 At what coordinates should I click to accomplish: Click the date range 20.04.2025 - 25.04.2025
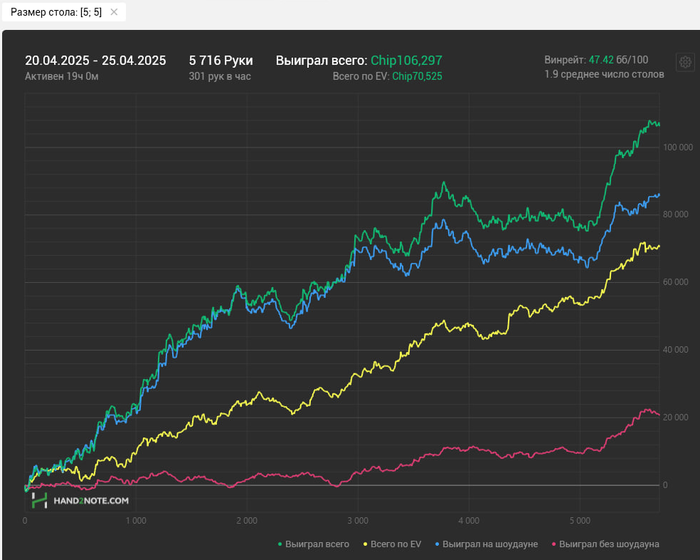(x=95, y=61)
